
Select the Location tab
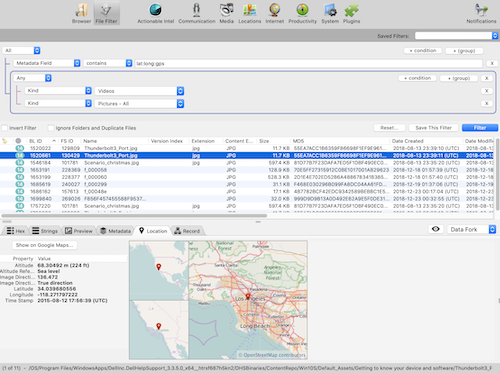[x=153, y=231]
